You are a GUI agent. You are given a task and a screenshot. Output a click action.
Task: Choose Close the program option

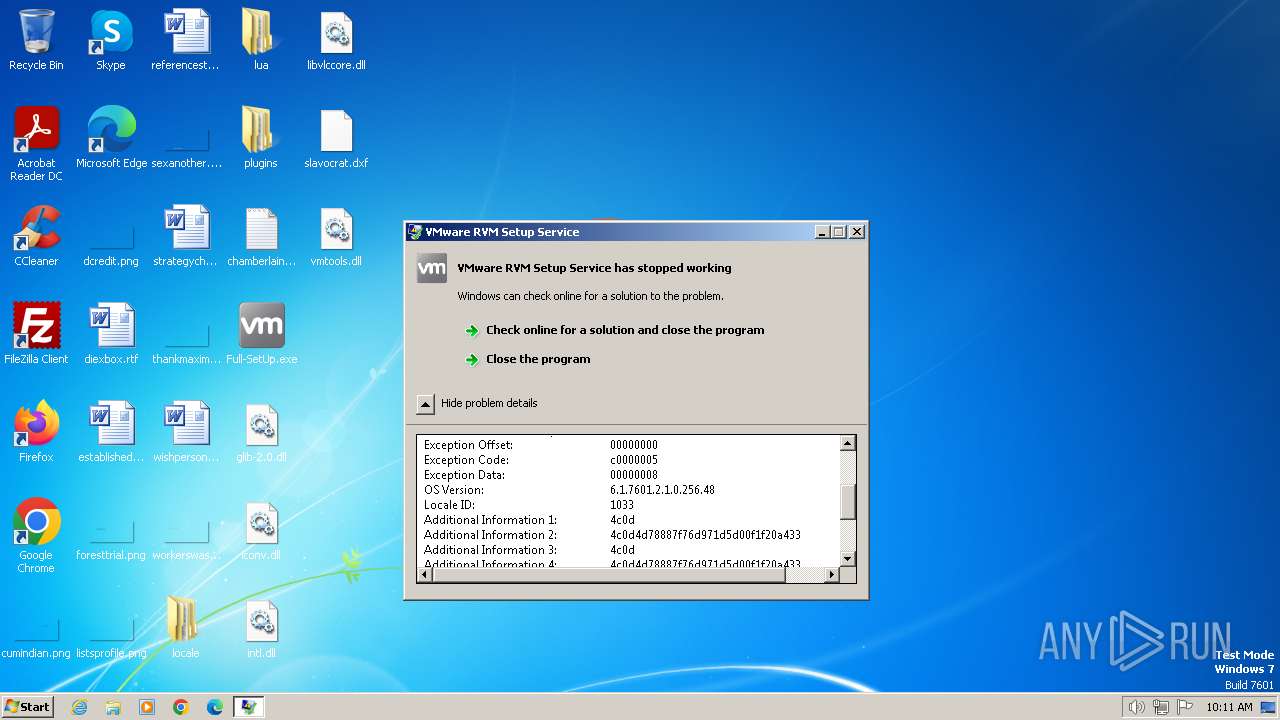[x=538, y=359]
